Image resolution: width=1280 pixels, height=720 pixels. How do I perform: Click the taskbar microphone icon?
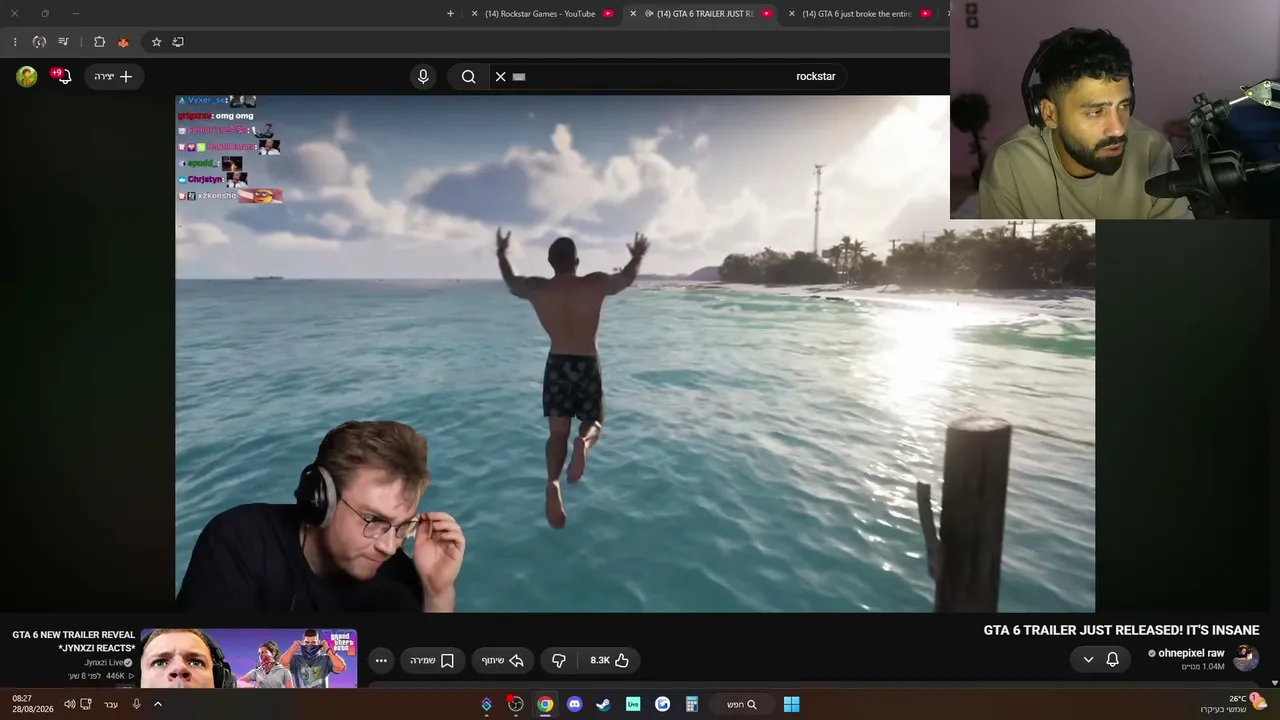[137, 704]
